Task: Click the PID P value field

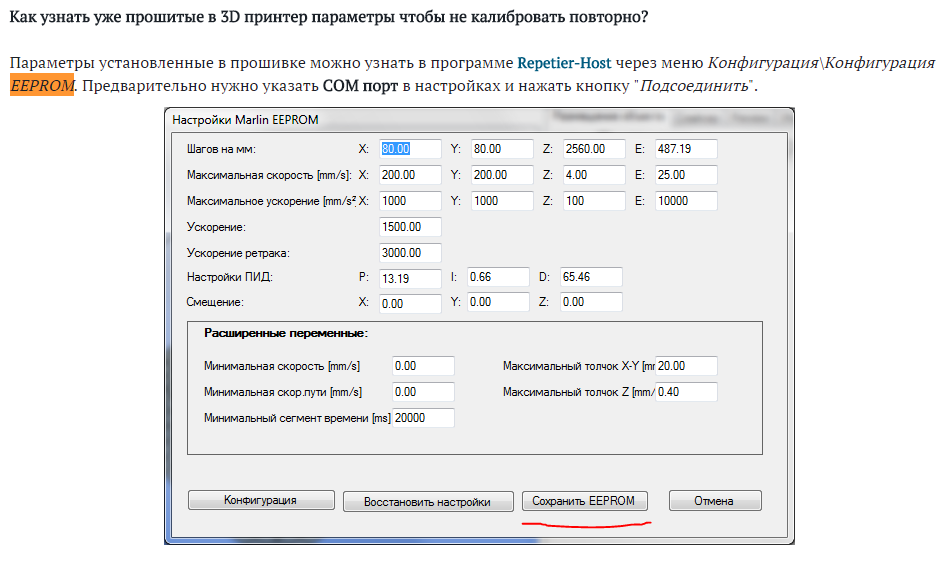Action: coord(410,278)
